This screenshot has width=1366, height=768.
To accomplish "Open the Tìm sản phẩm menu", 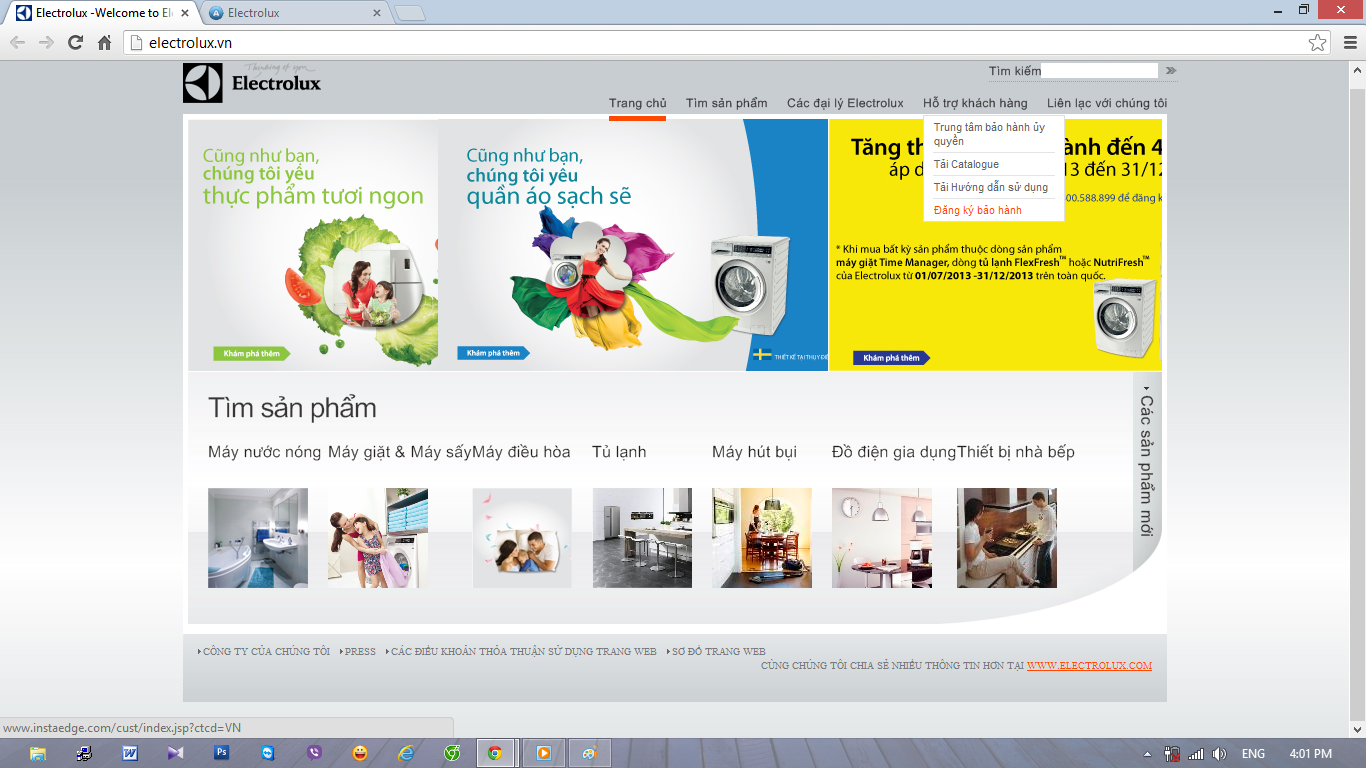I will (x=727, y=103).
